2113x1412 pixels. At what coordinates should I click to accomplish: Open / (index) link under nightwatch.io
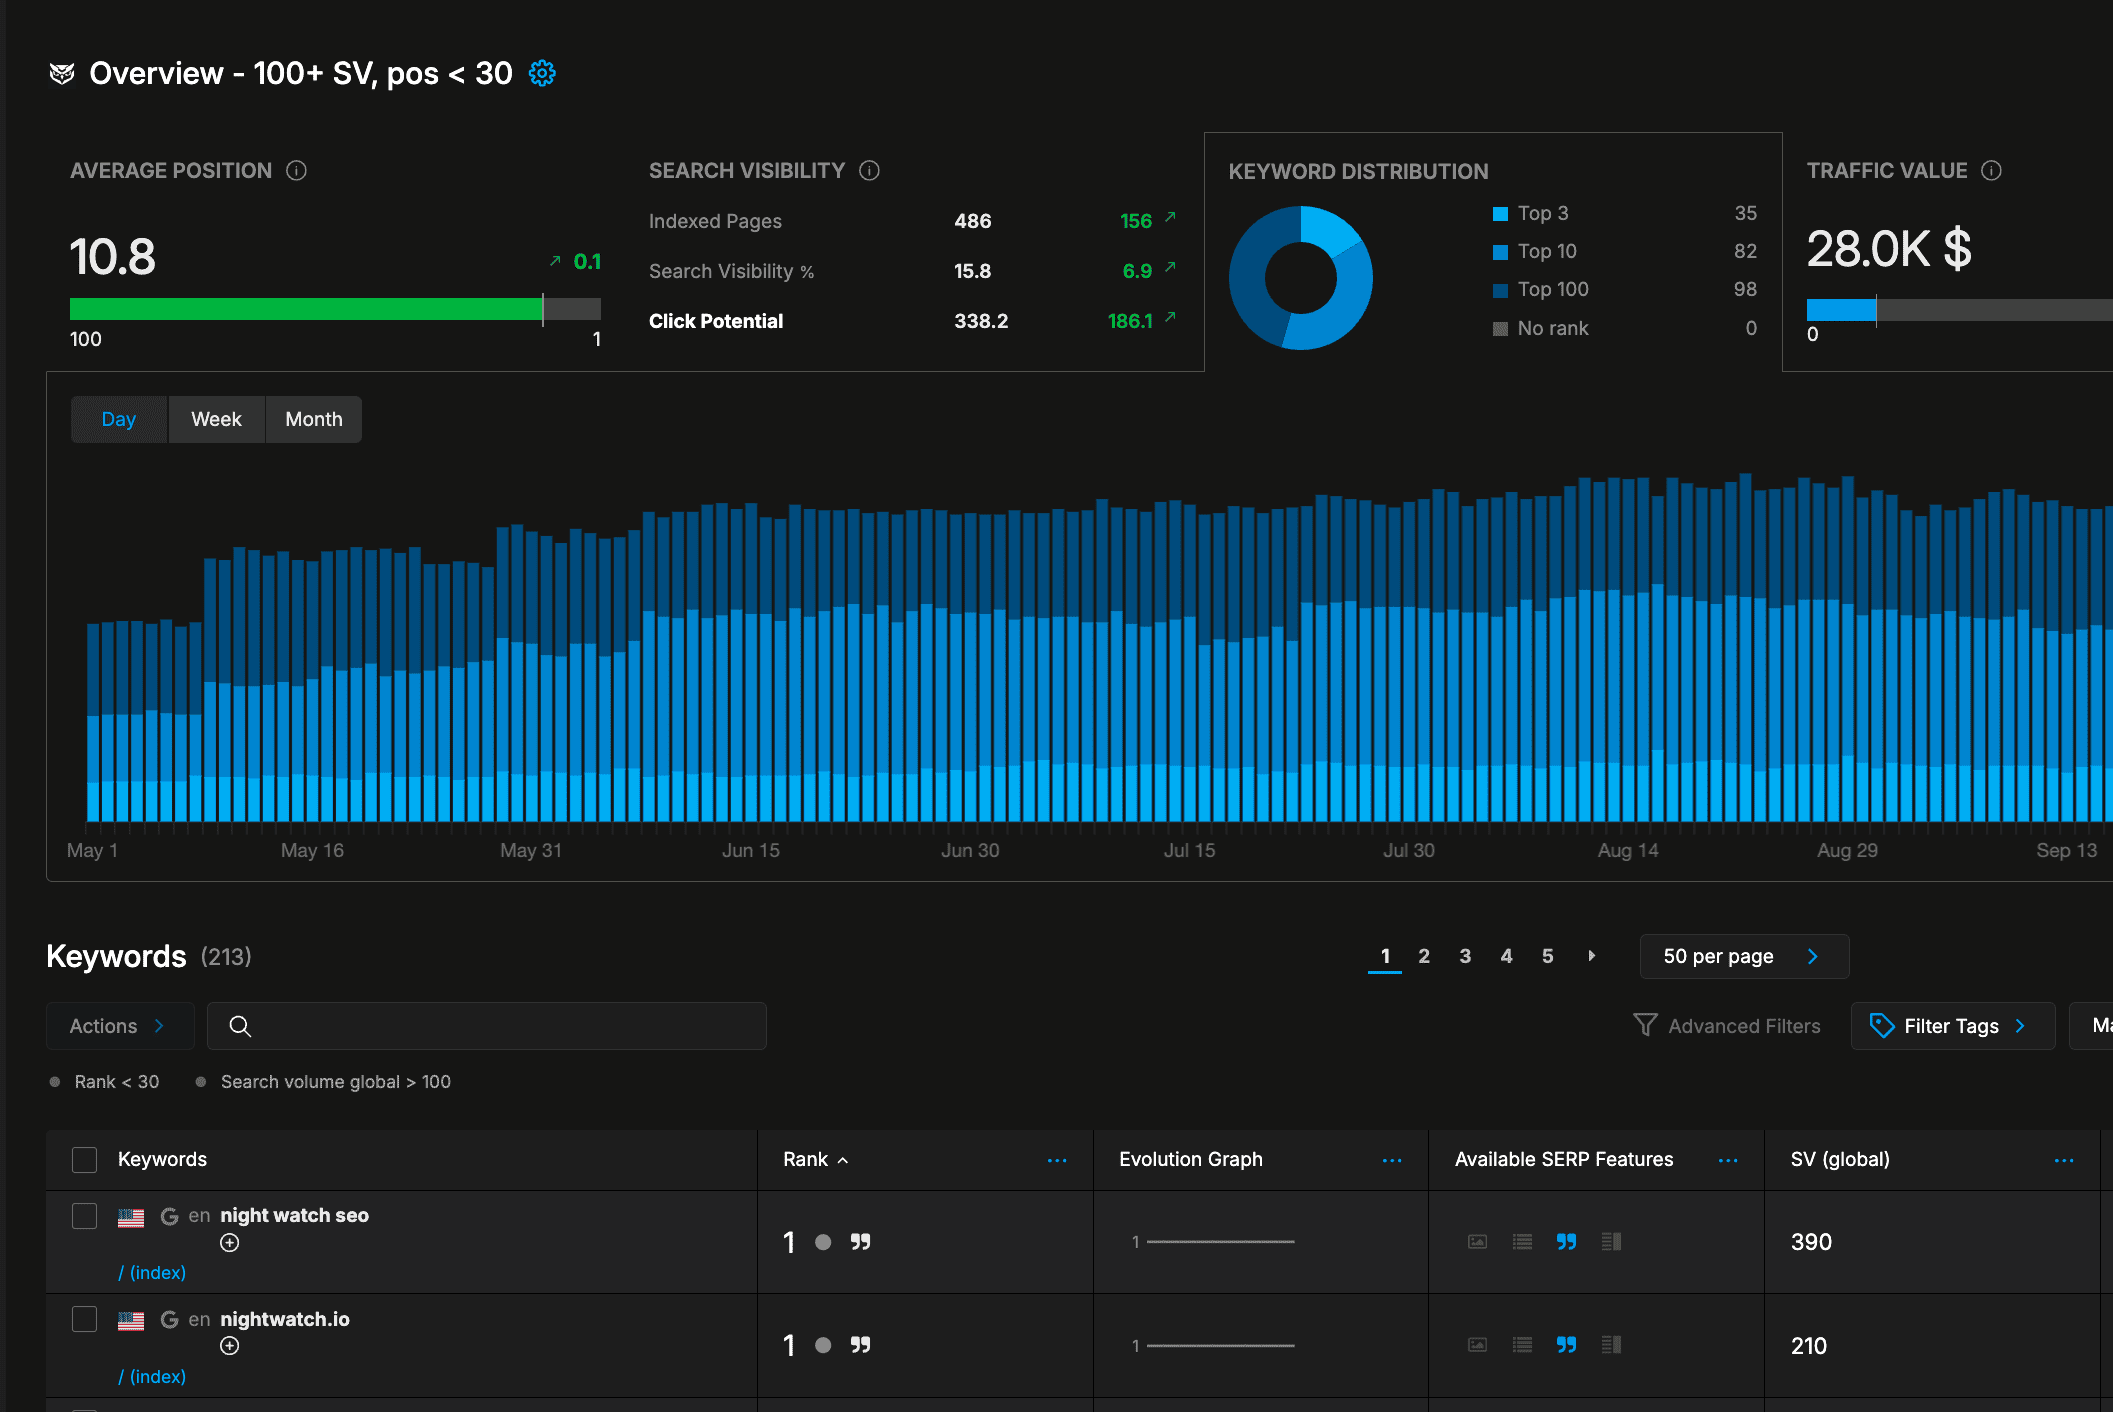(152, 1377)
